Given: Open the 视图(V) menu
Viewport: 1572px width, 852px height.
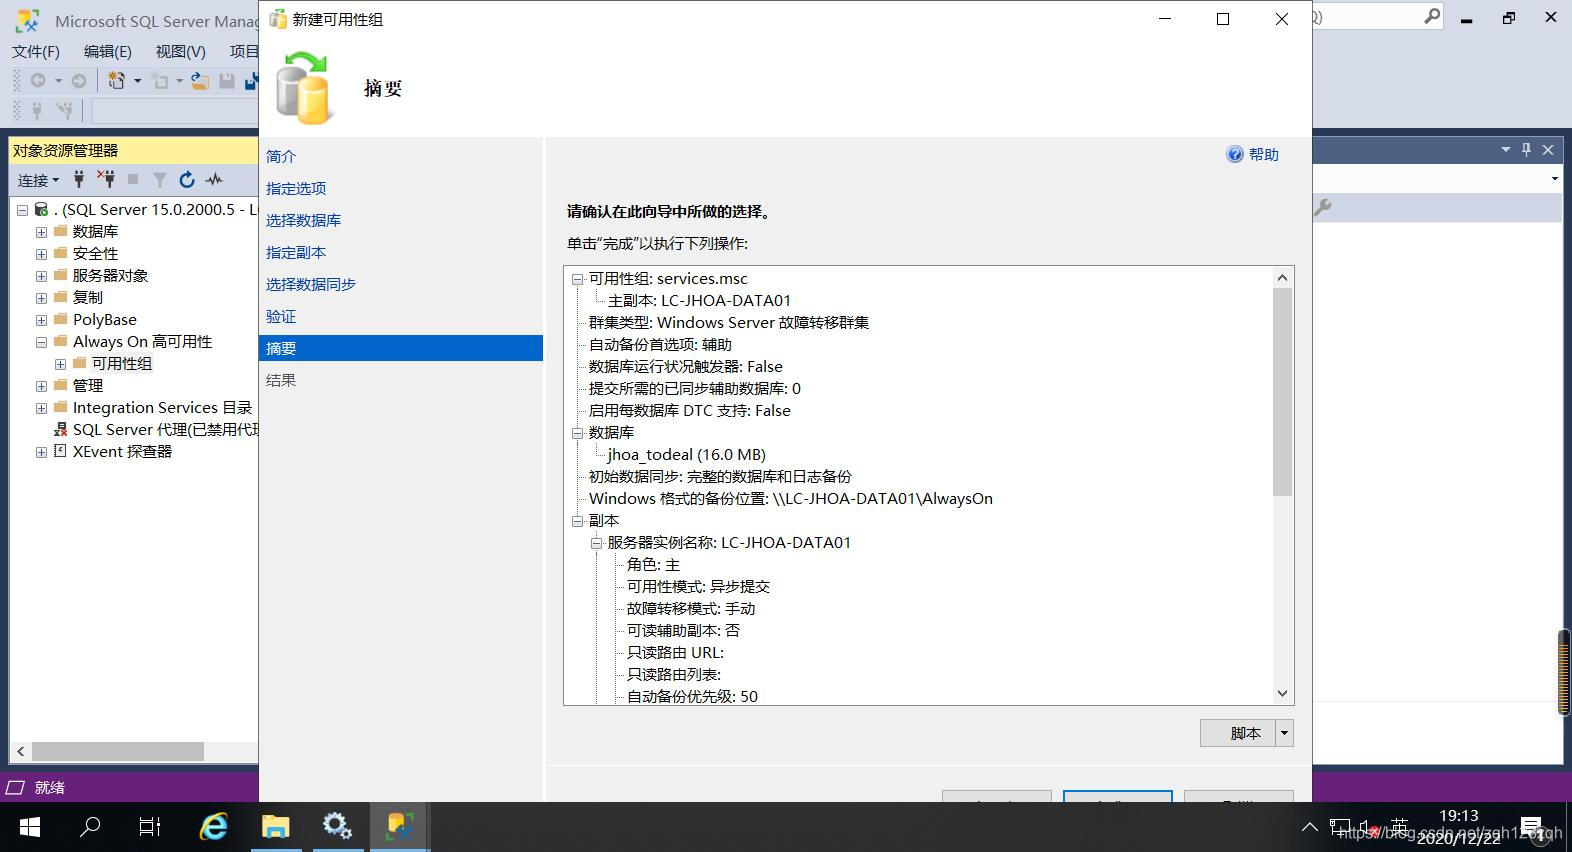Looking at the screenshot, I should tap(180, 51).
